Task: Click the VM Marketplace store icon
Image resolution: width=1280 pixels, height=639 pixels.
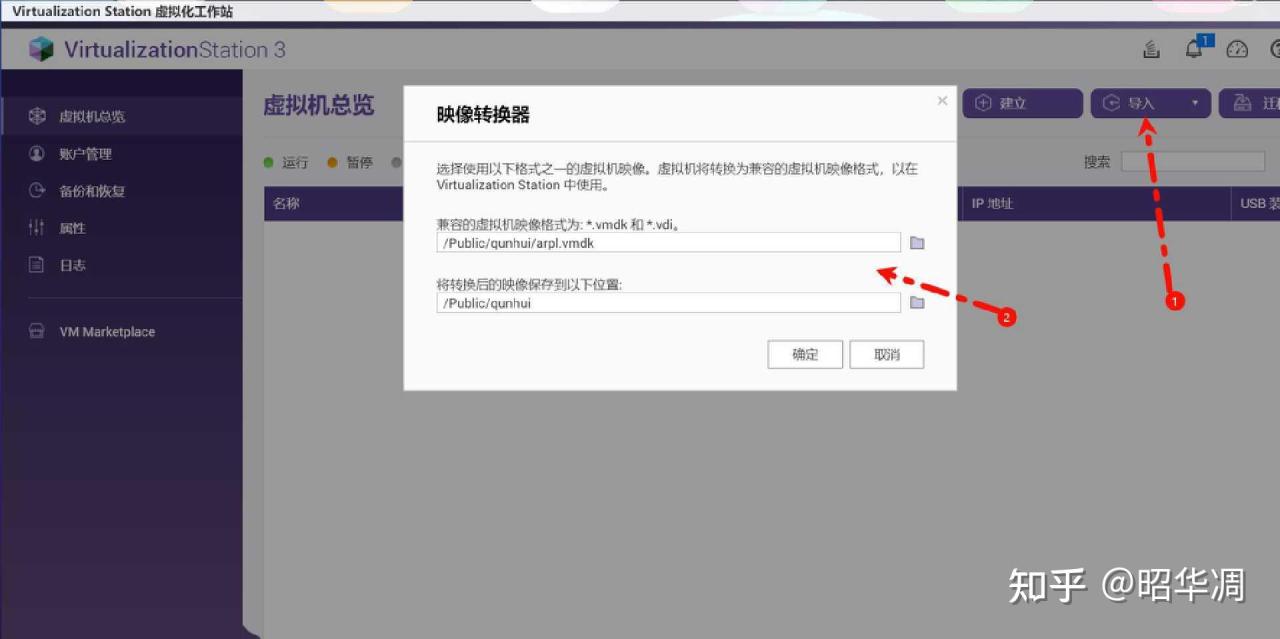Action: (x=37, y=331)
